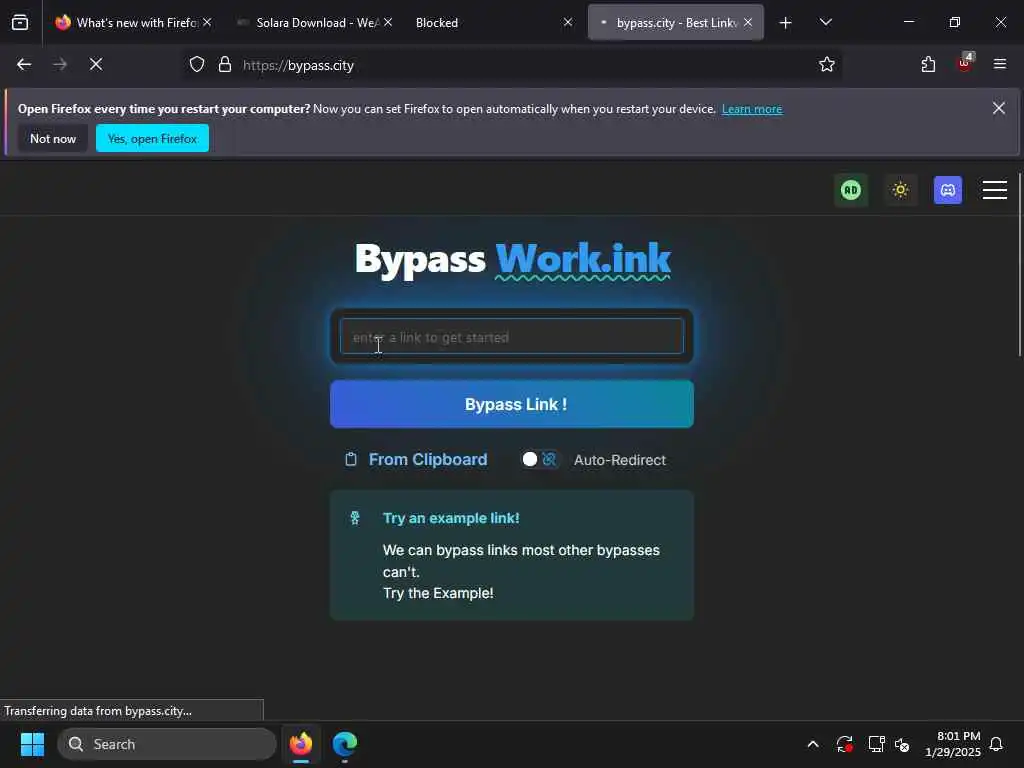Viewport: 1024px width, 768px height.
Task: Open the clock showing 8:01 PM
Action: coord(952,744)
